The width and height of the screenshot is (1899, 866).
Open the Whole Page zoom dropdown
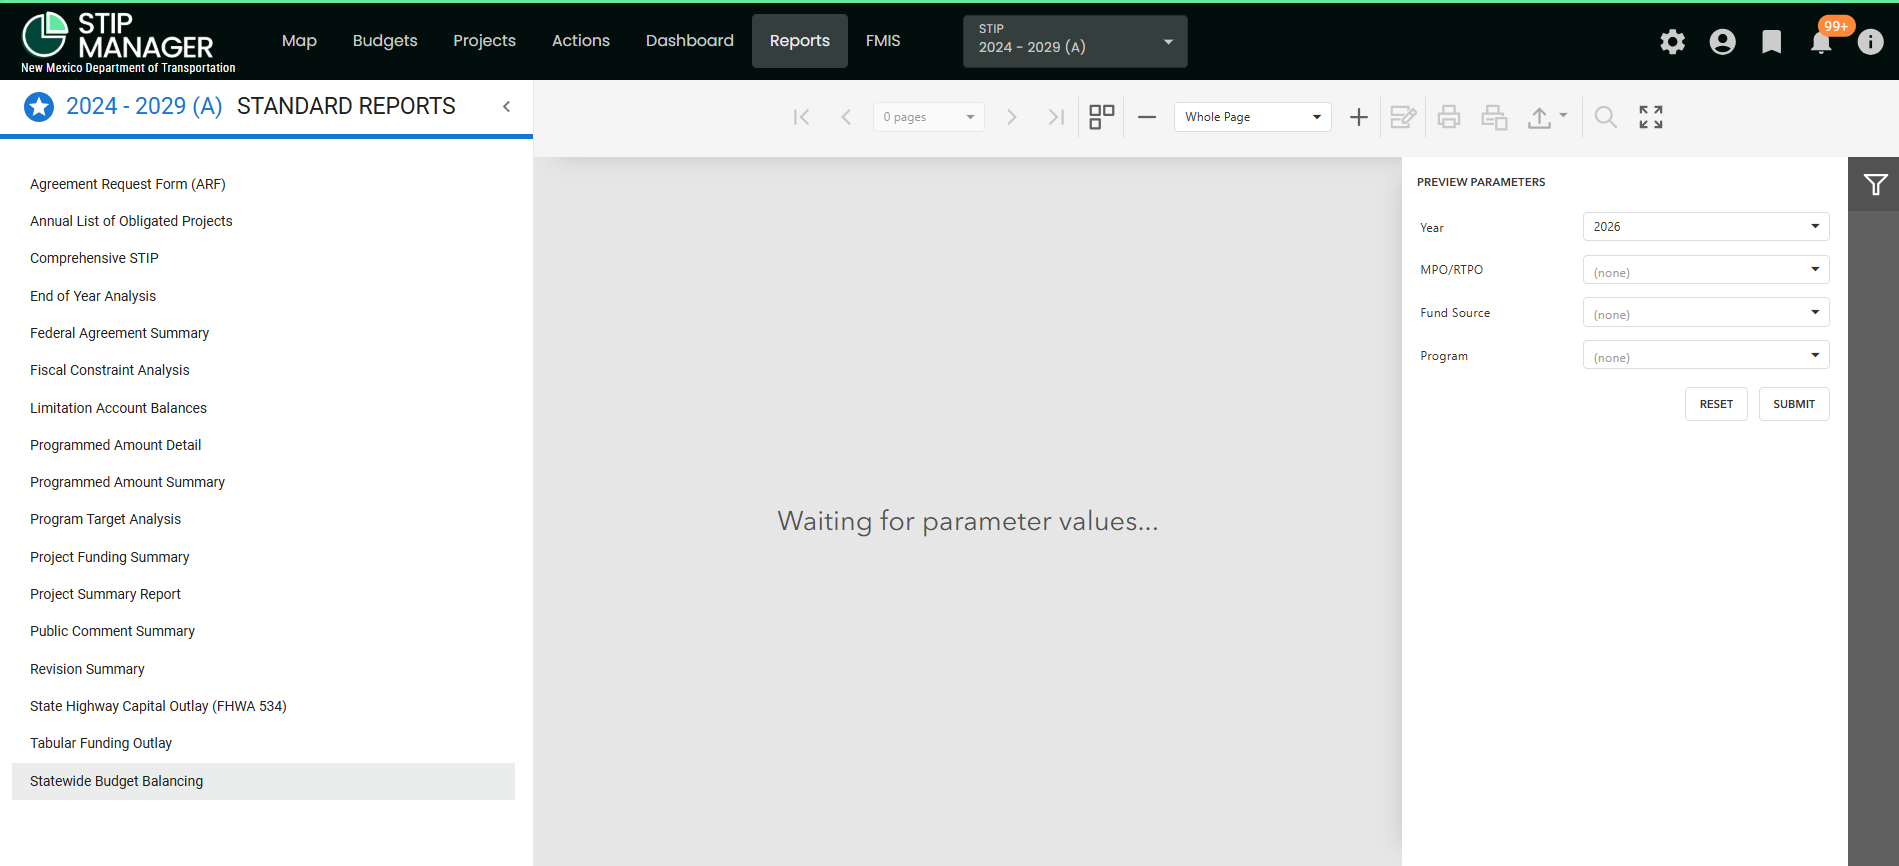(x=1252, y=117)
